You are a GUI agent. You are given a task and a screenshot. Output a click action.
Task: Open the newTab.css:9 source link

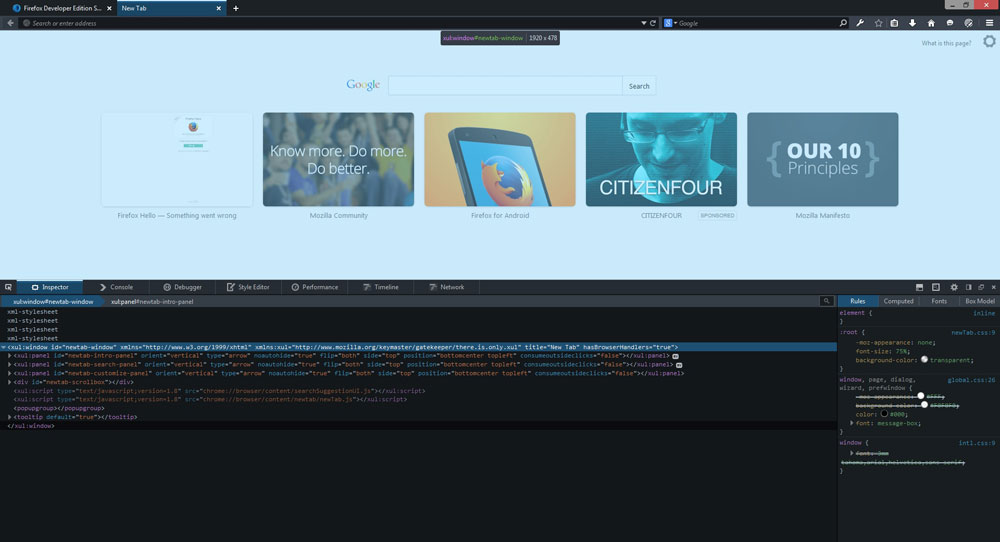[x=973, y=333]
